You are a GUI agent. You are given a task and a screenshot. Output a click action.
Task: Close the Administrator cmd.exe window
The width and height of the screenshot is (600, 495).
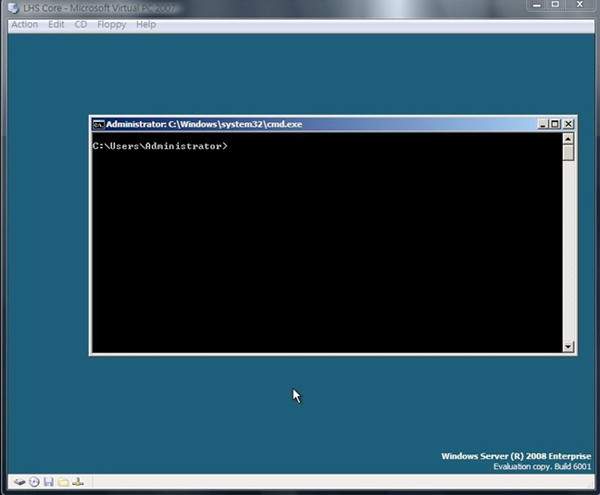point(568,124)
